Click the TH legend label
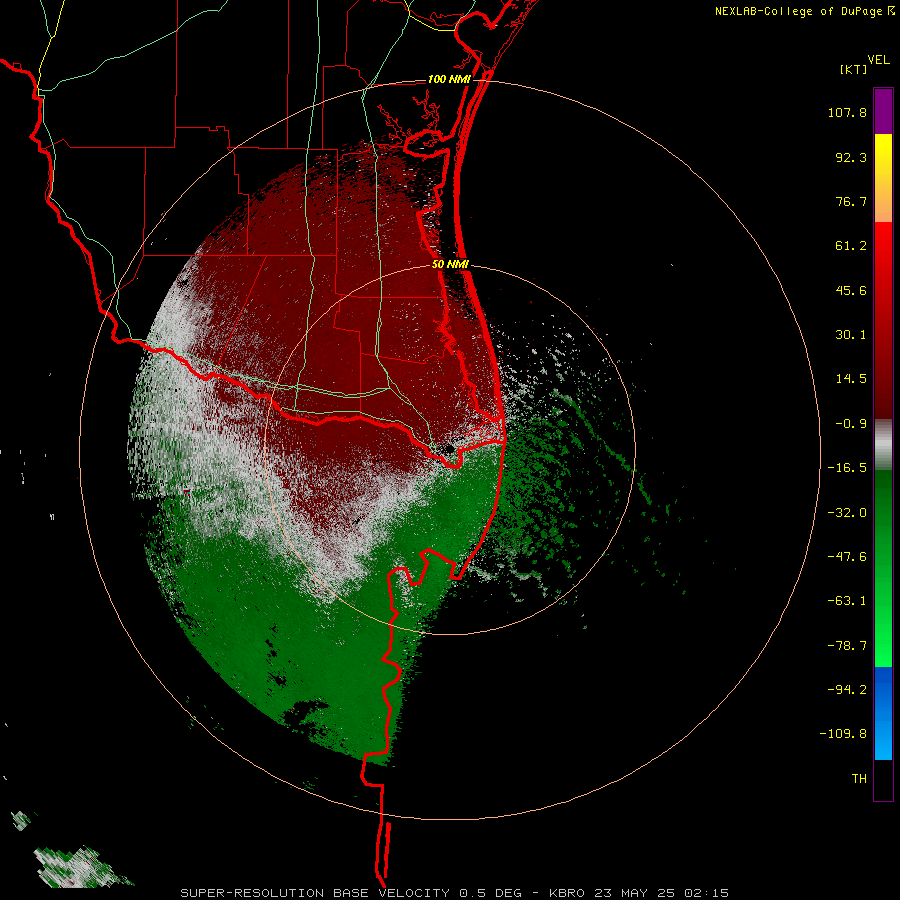The image size is (900, 900). point(859,779)
